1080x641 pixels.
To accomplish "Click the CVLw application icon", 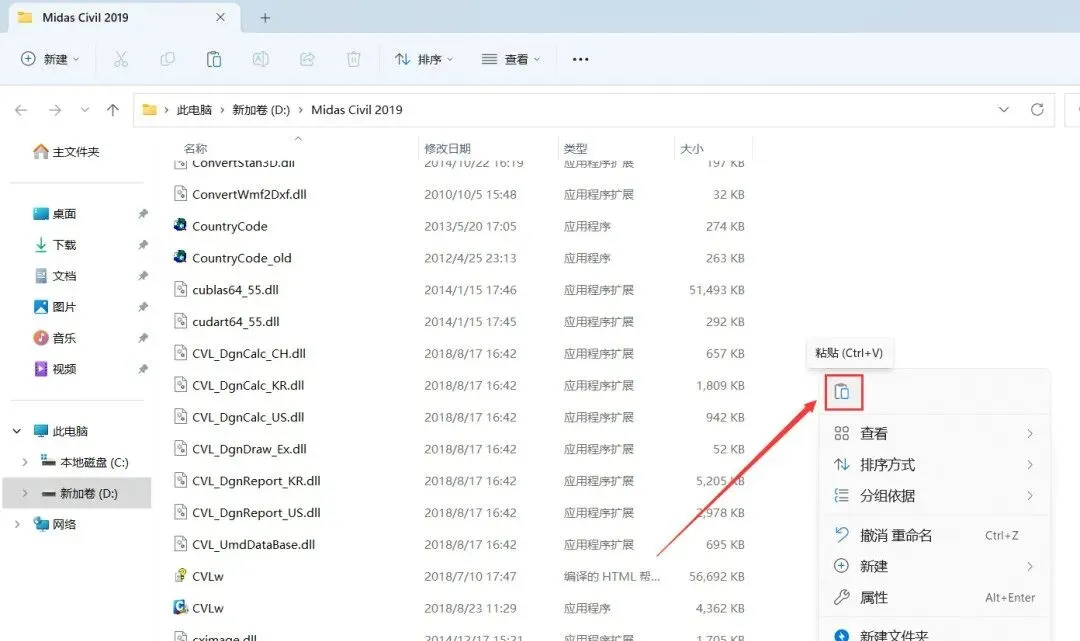I will pos(180,607).
